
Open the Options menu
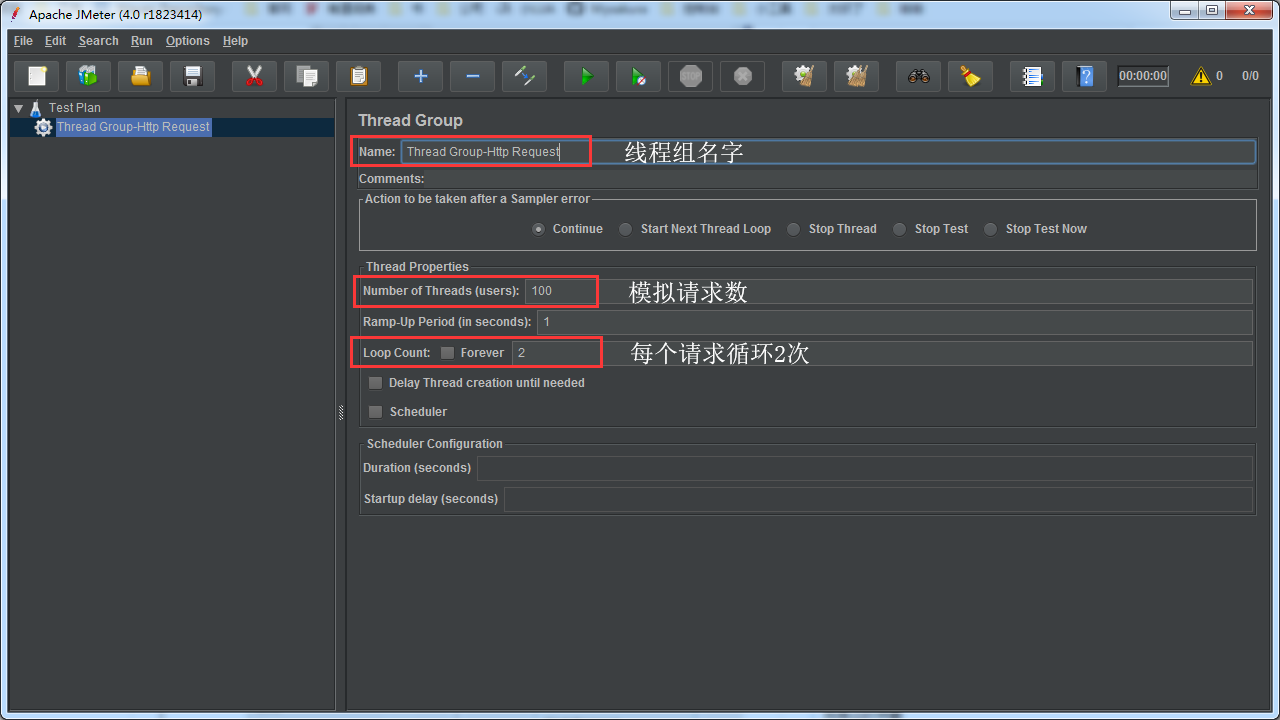[x=188, y=41]
